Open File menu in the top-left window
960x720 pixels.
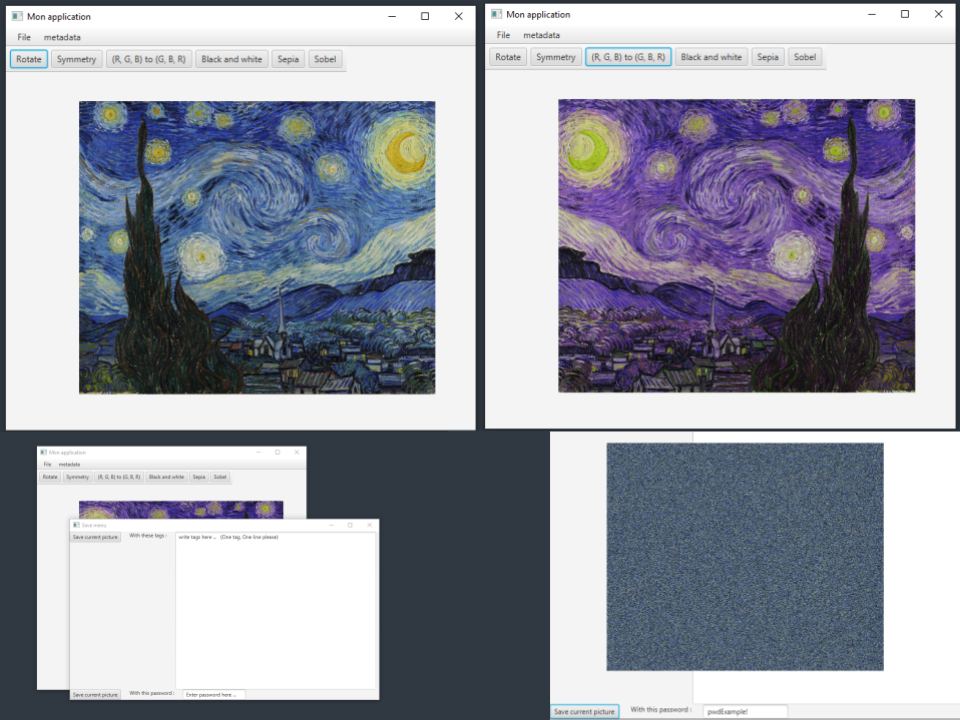pyautogui.click(x=24, y=37)
